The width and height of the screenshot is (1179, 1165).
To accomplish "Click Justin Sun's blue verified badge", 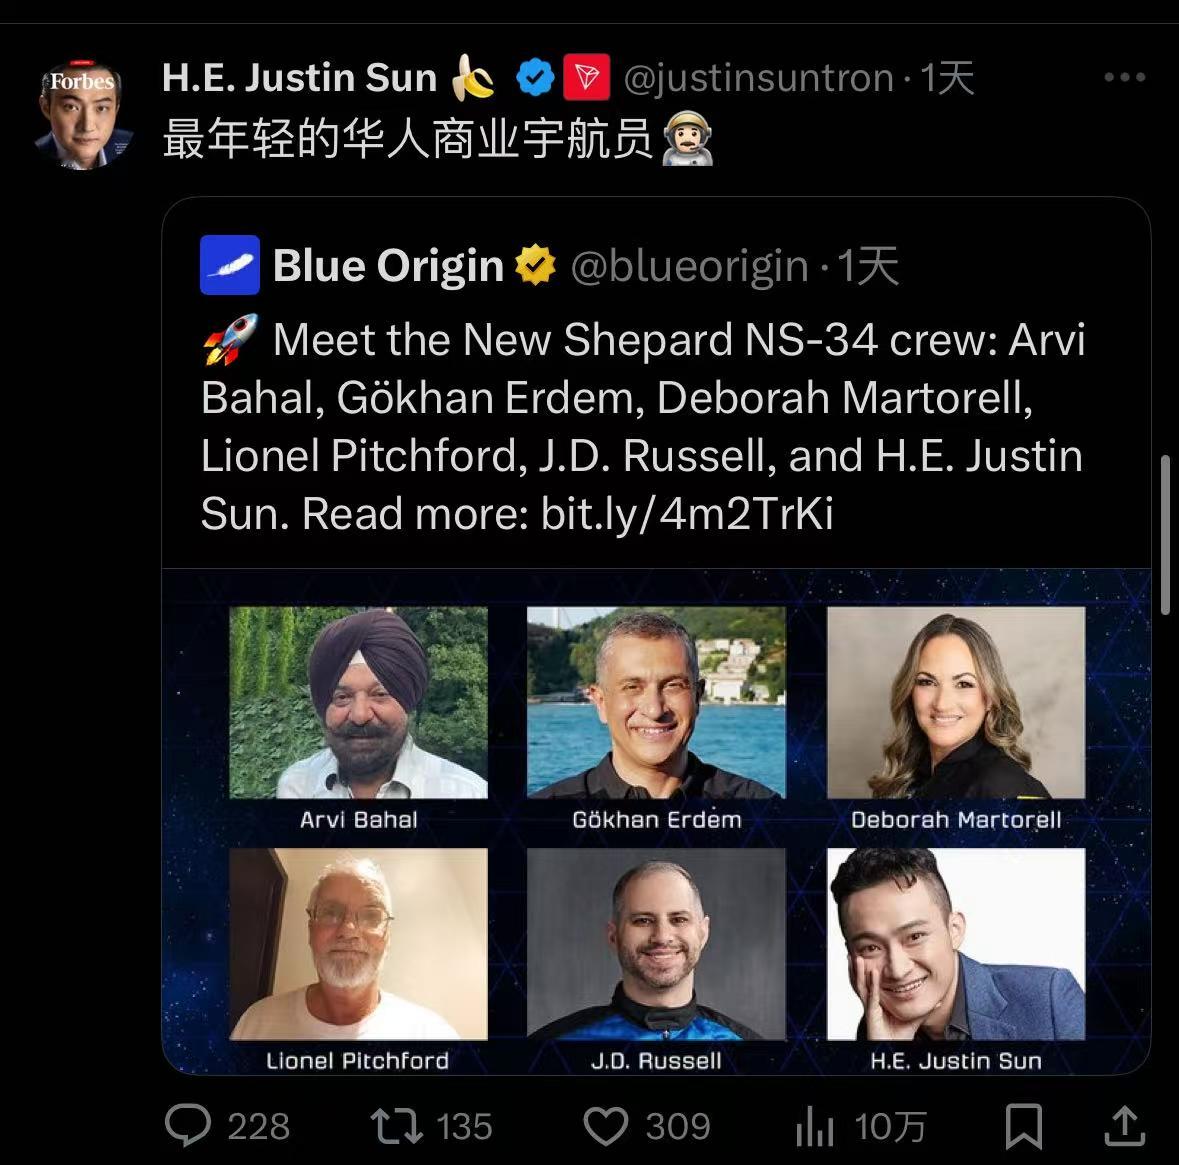I will [535, 77].
